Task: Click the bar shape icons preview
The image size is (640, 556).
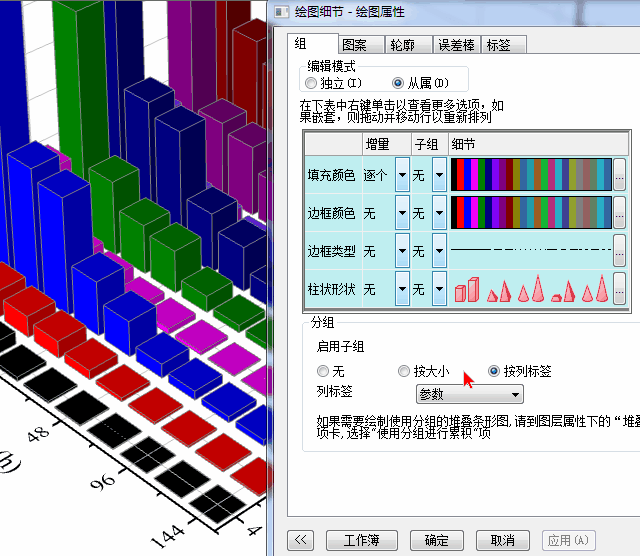Action: point(531,289)
